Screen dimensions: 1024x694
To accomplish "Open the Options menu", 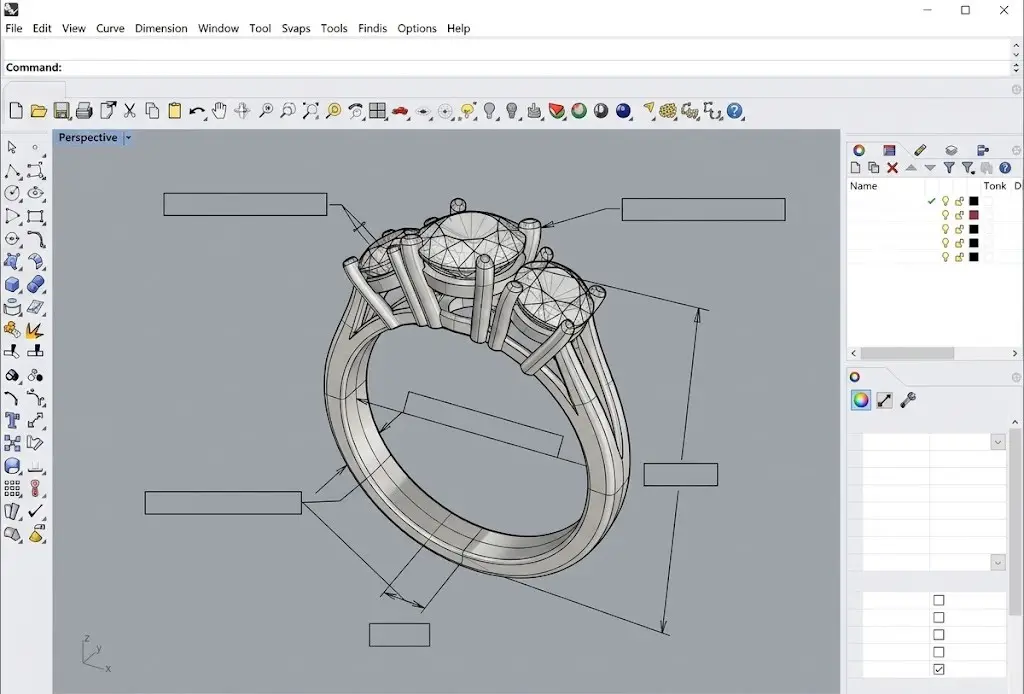I will (x=417, y=28).
